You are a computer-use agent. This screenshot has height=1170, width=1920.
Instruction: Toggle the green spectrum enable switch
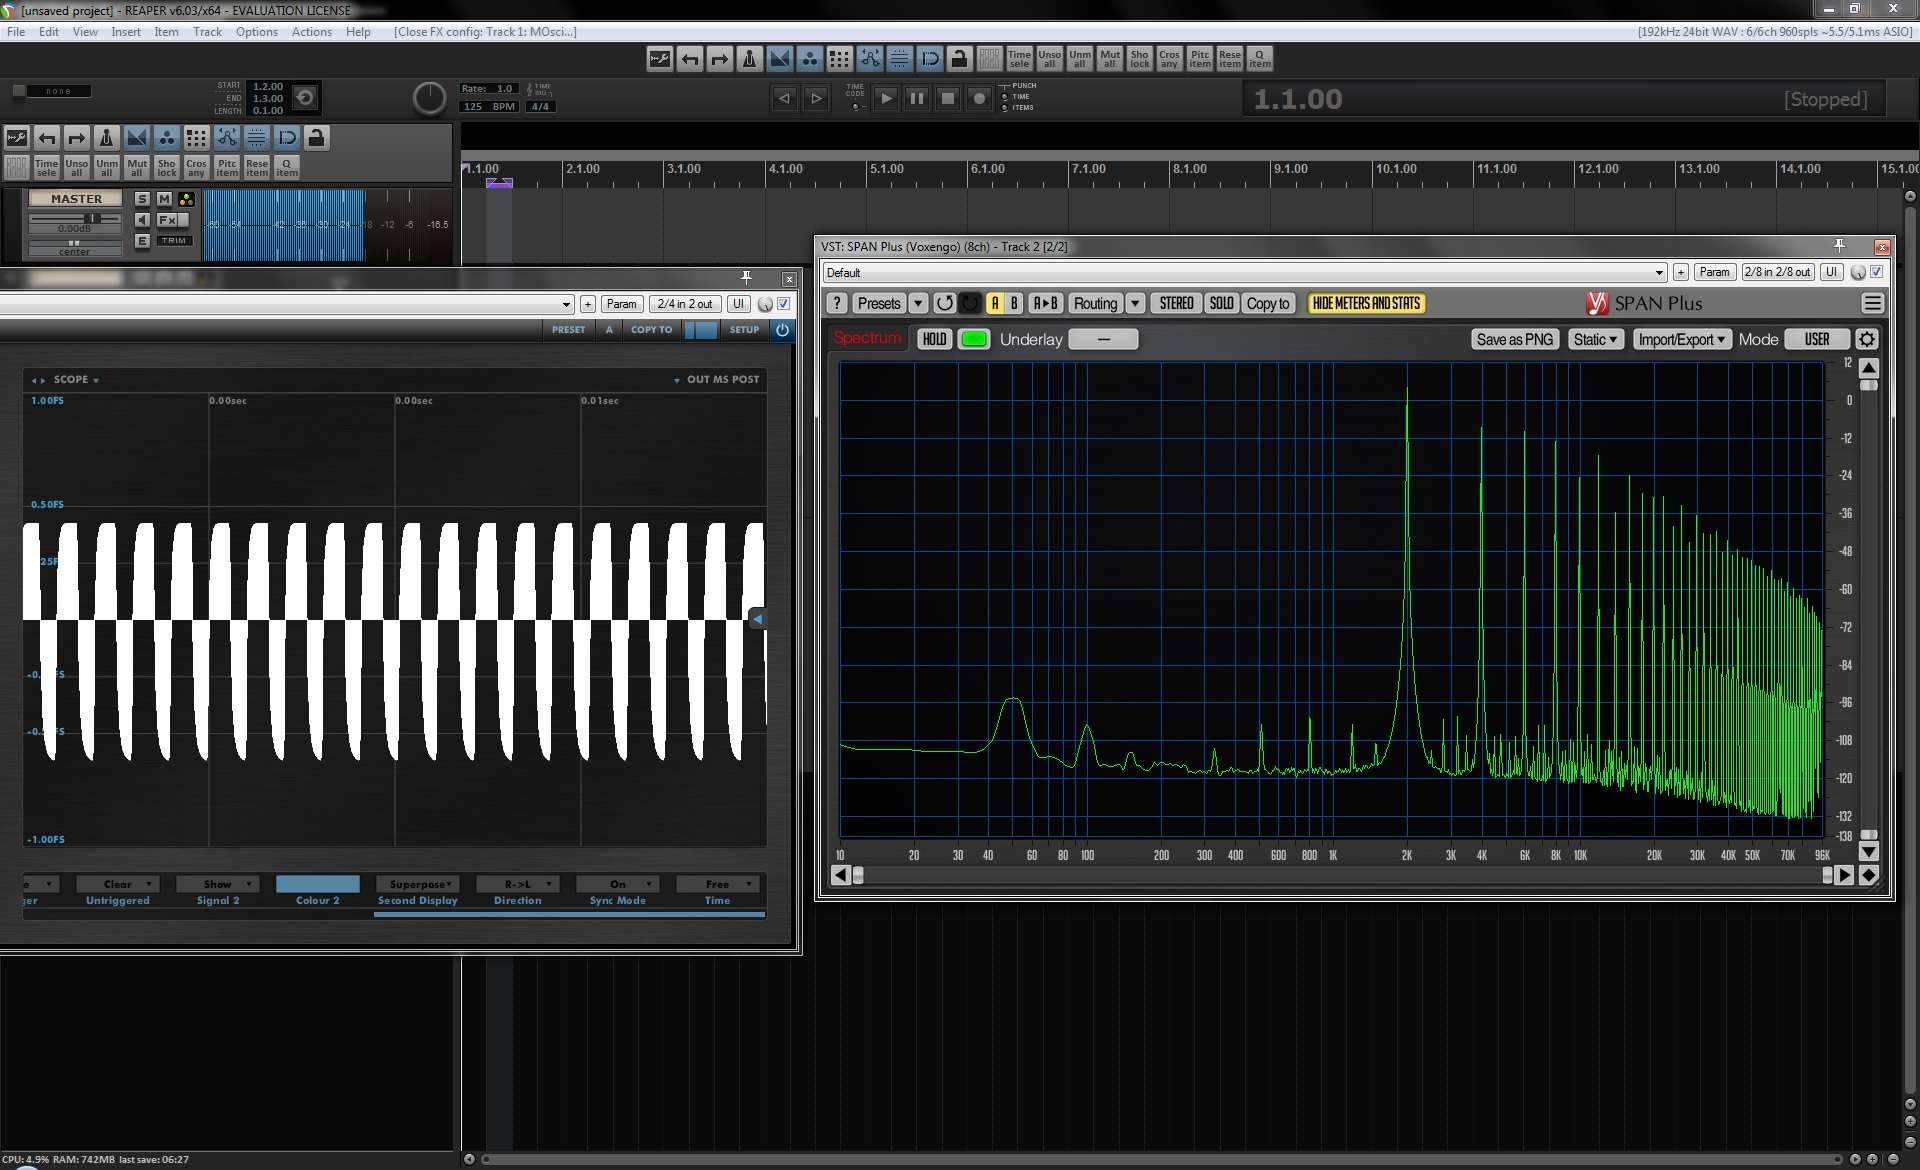973,339
